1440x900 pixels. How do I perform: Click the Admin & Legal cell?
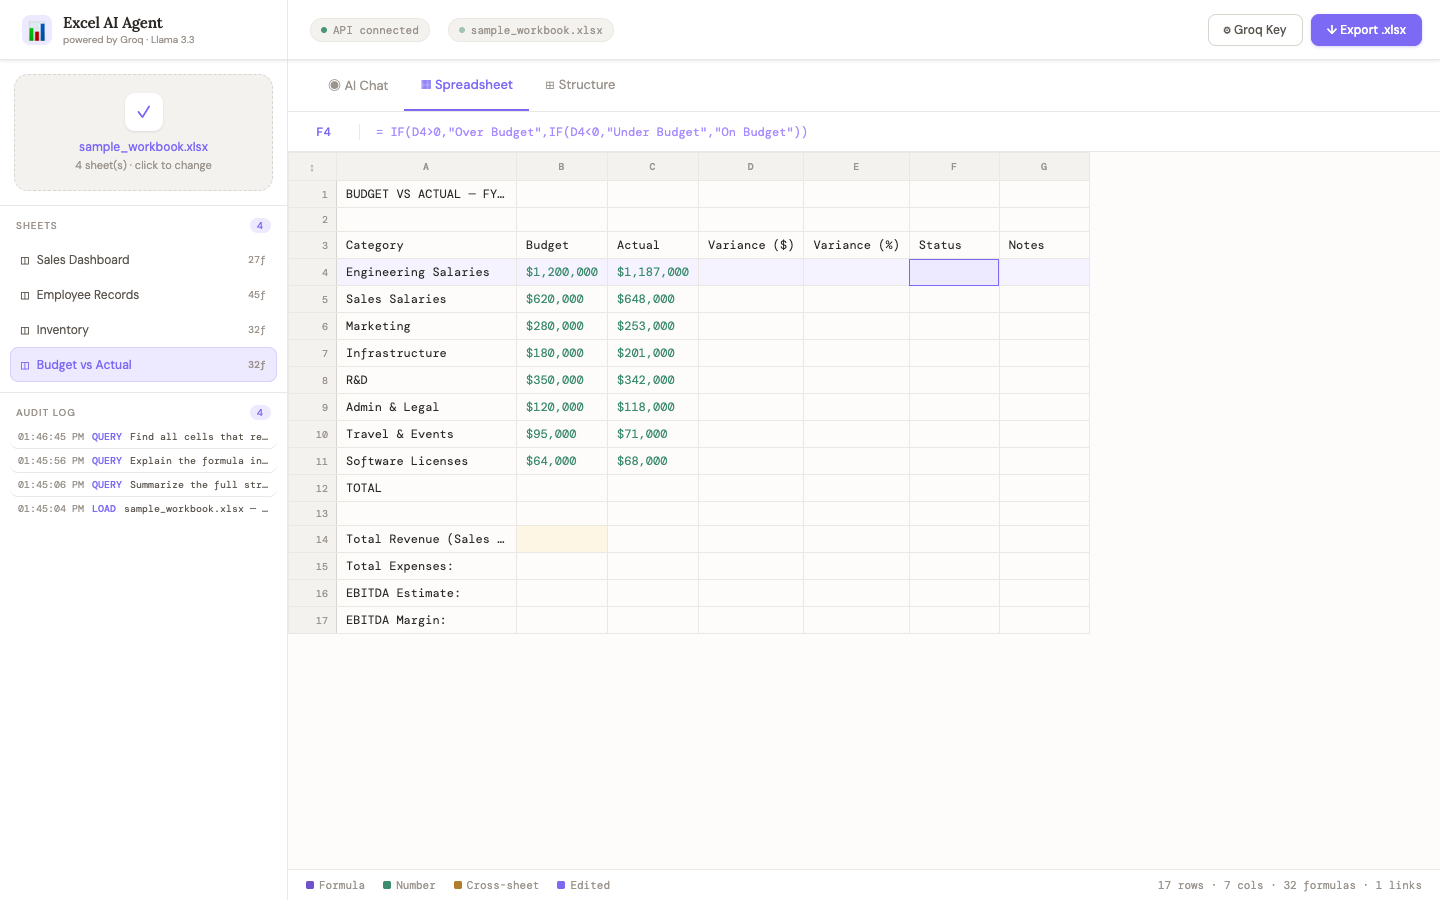(x=426, y=407)
